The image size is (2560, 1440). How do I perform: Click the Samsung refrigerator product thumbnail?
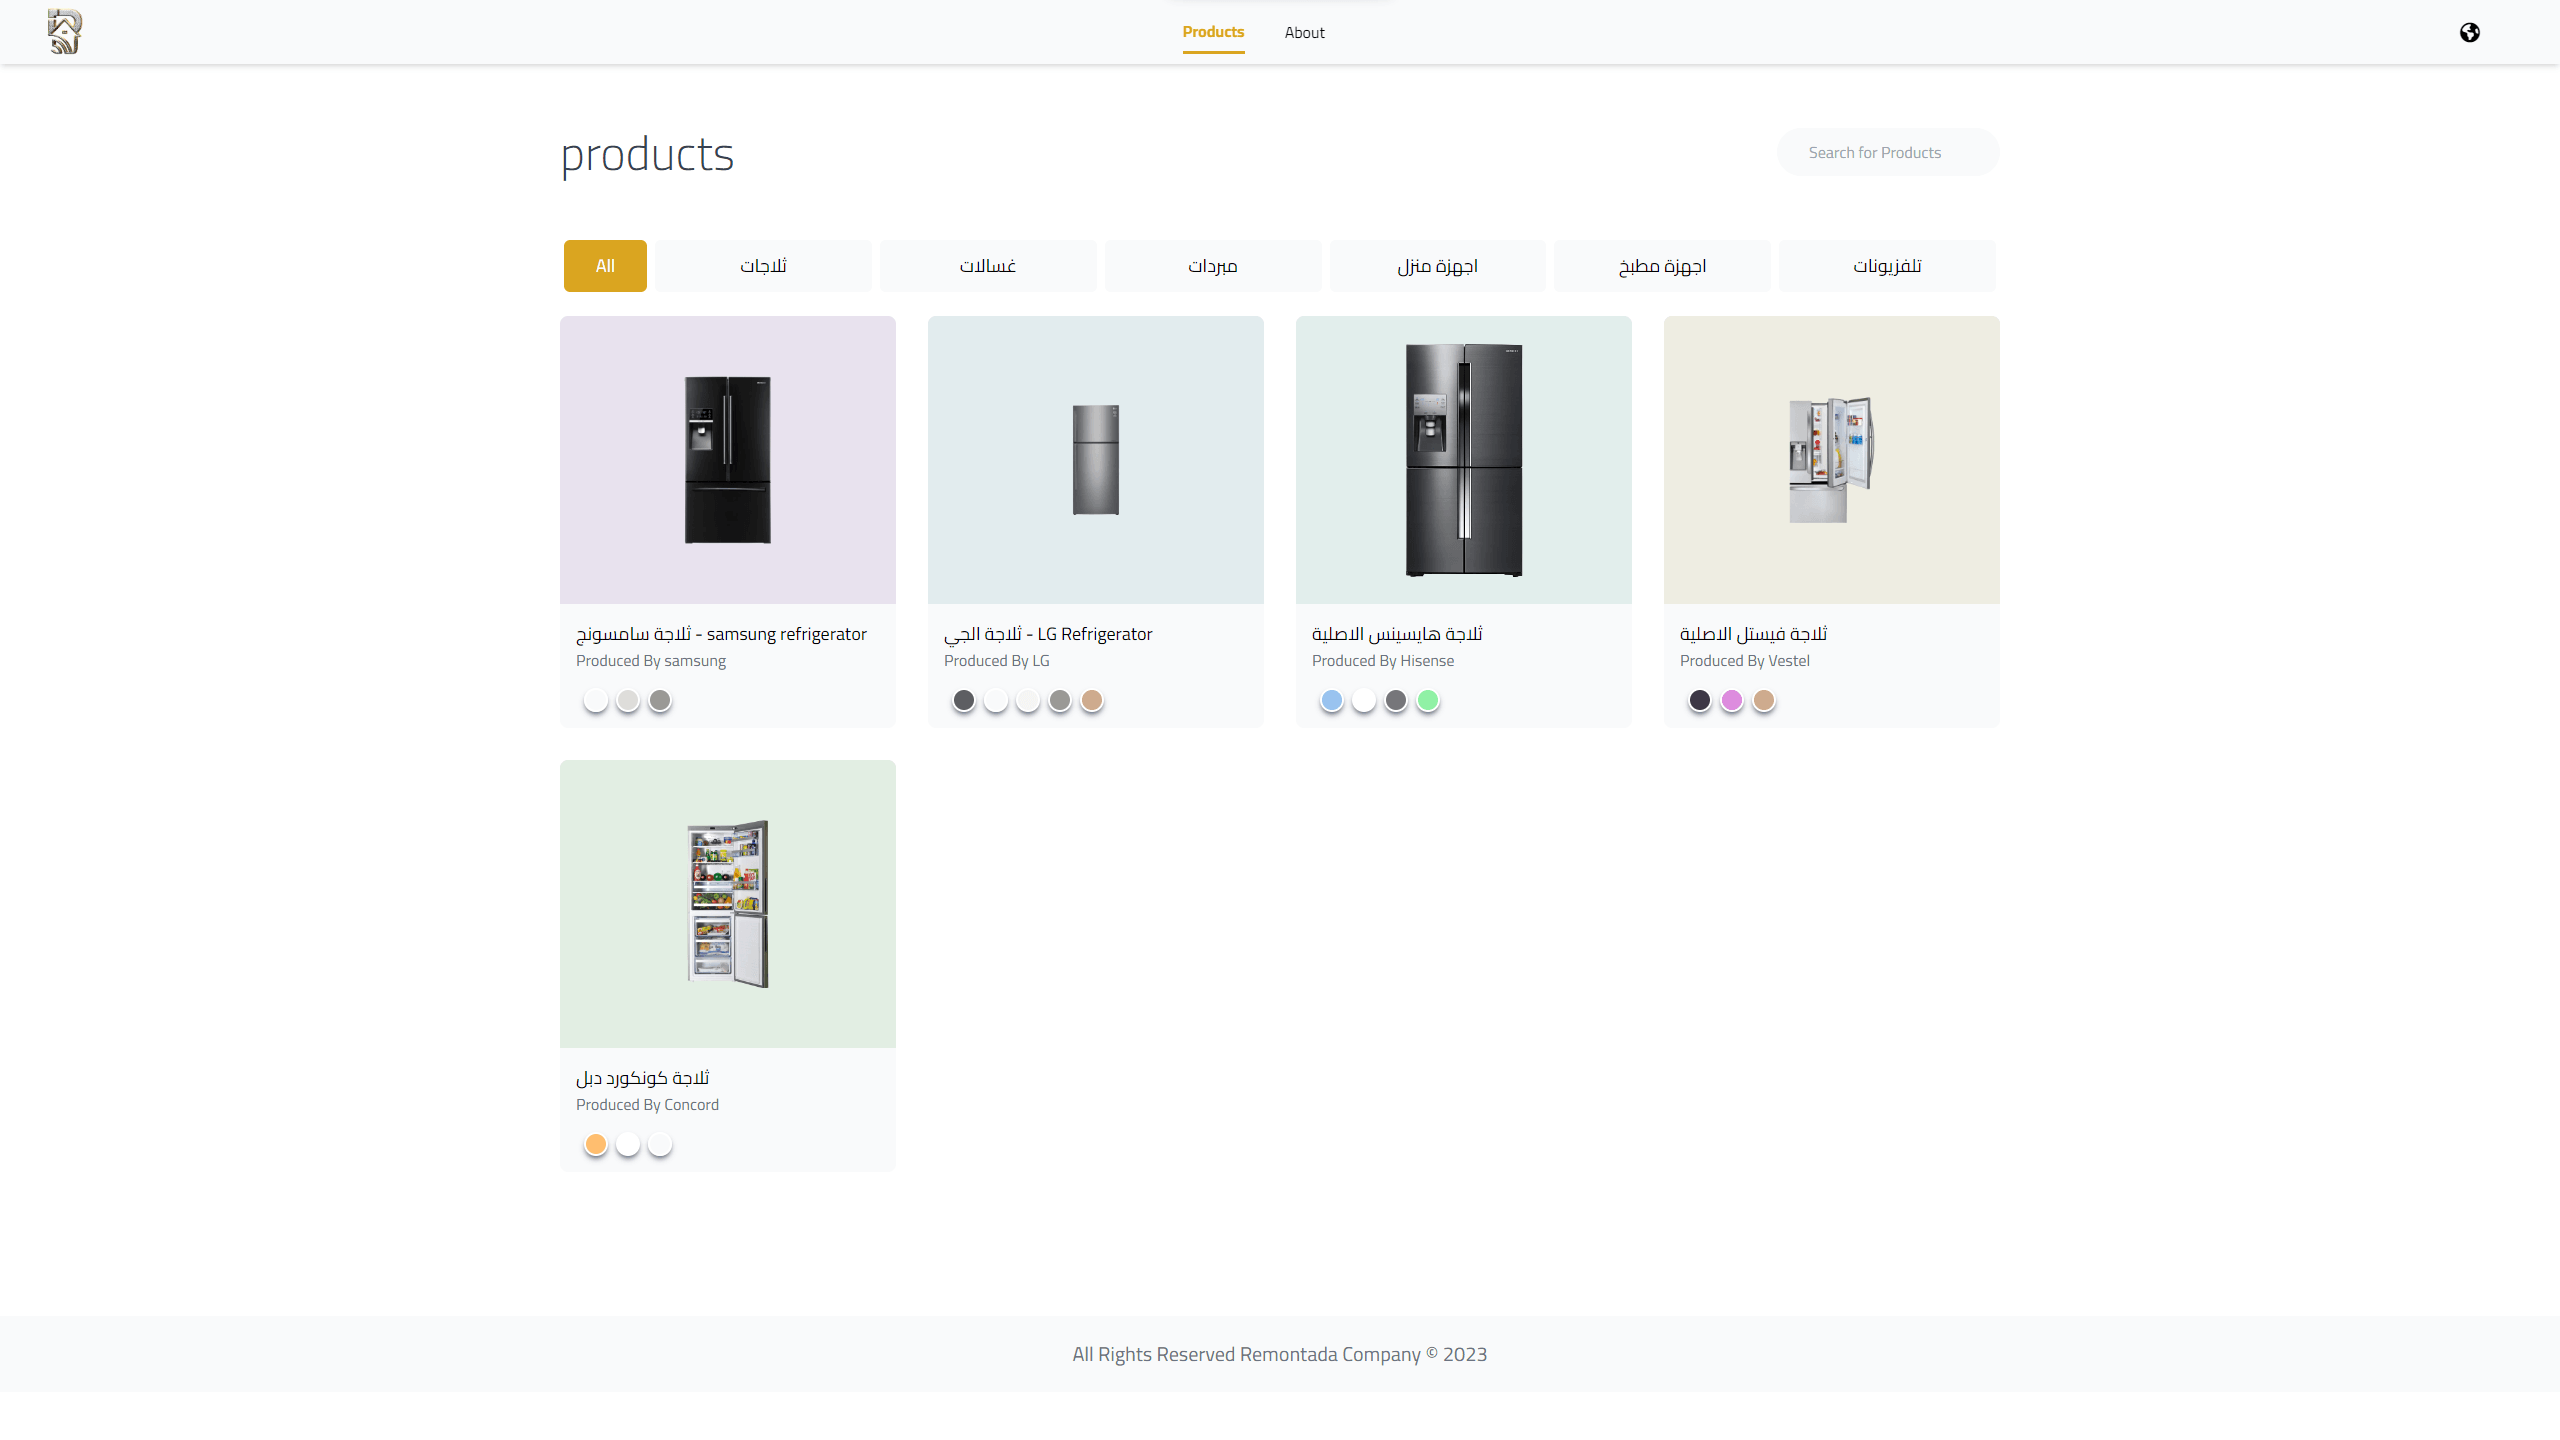[728, 459]
